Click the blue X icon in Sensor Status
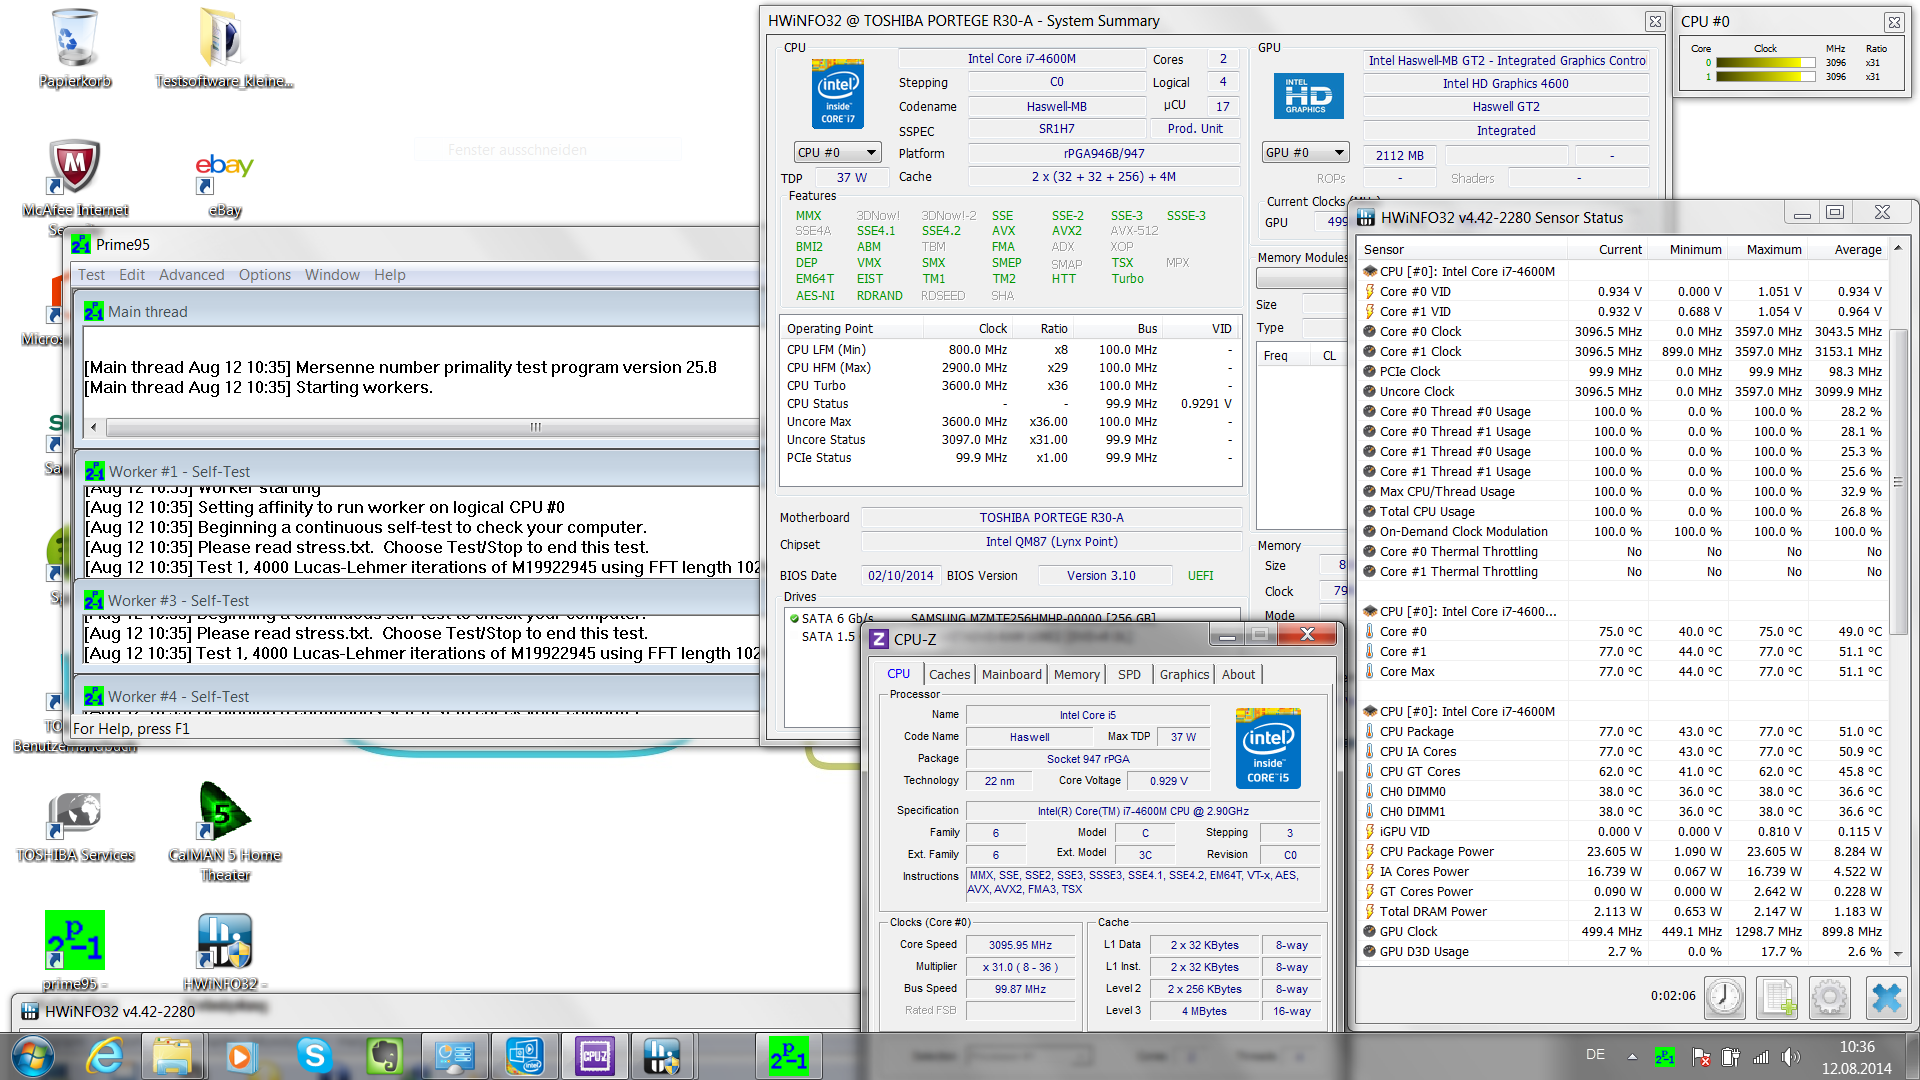Image resolution: width=1920 pixels, height=1080 pixels. click(x=1886, y=996)
